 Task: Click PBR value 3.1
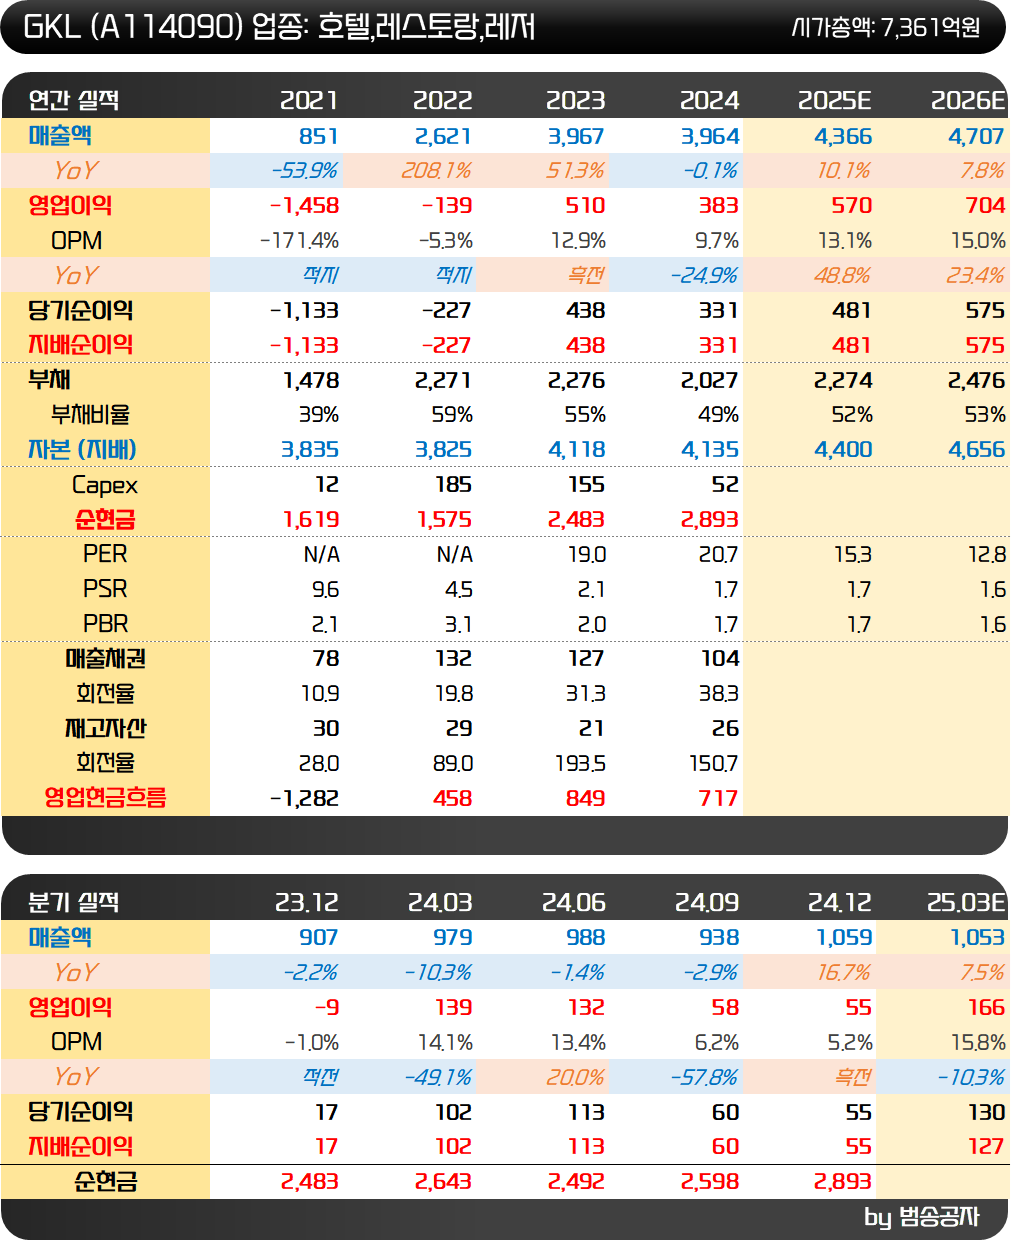(x=458, y=625)
